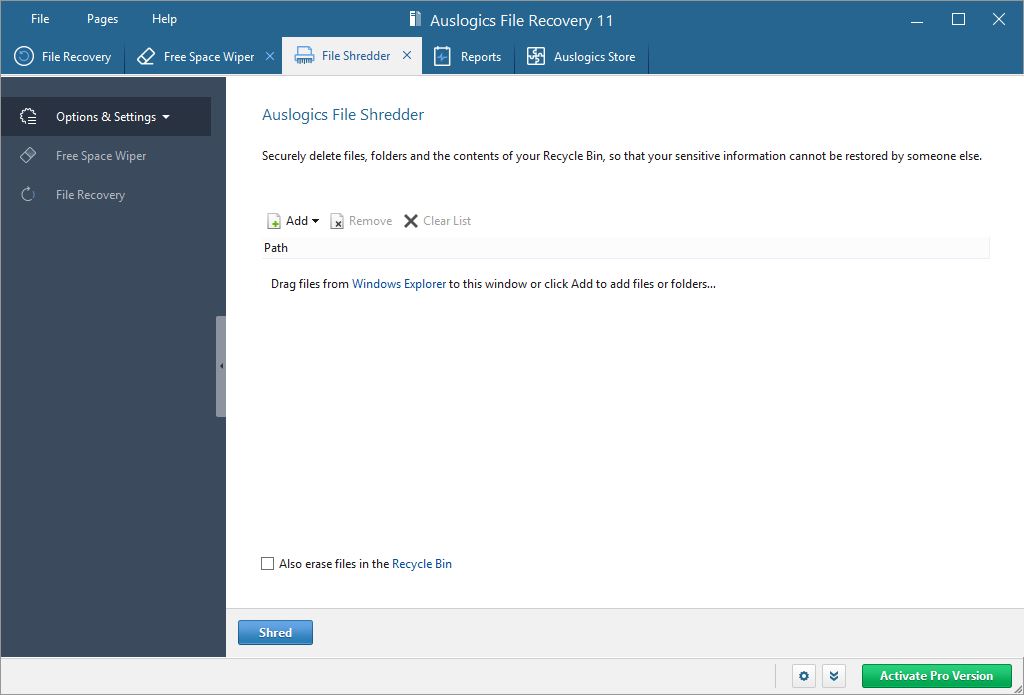1024x695 pixels.
Task: Click the Clear List X icon
Action: [411, 221]
